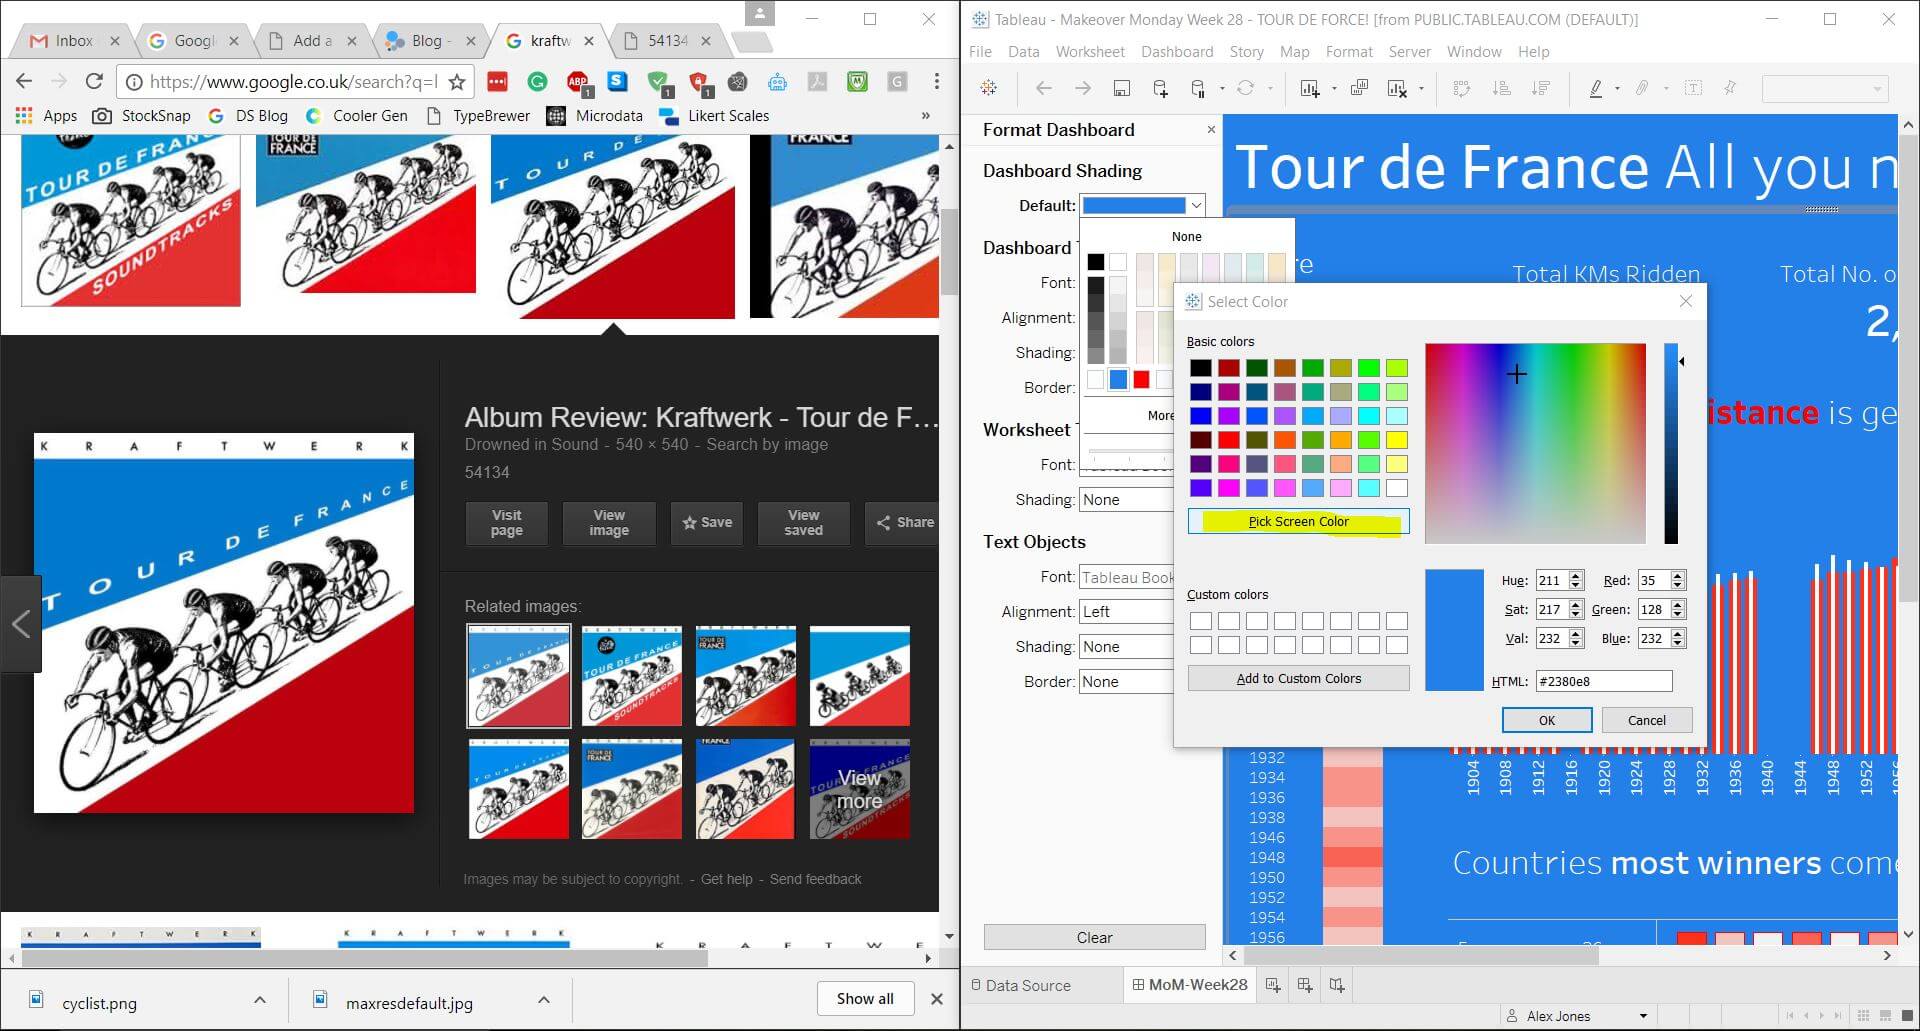Viewport: 1920px width, 1031px height.
Task: Open Text Objects Shading dropdown
Action: point(1126,647)
